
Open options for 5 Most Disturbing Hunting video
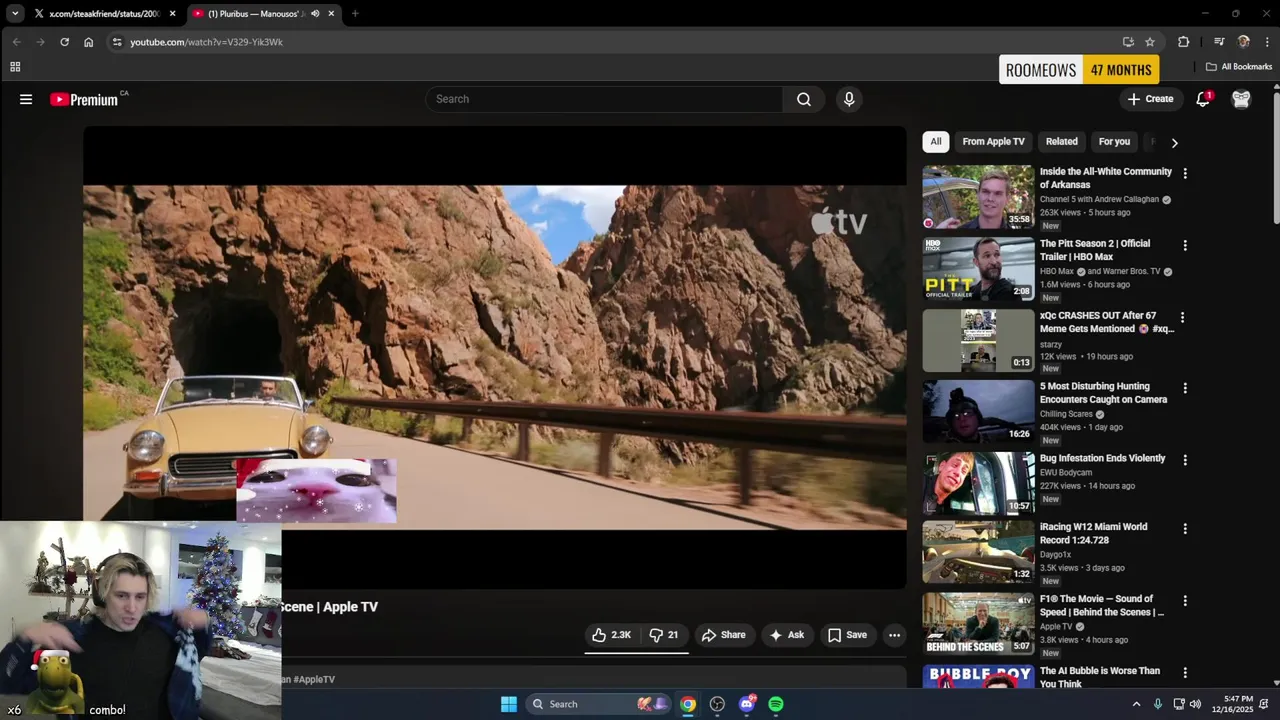[1185, 388]
